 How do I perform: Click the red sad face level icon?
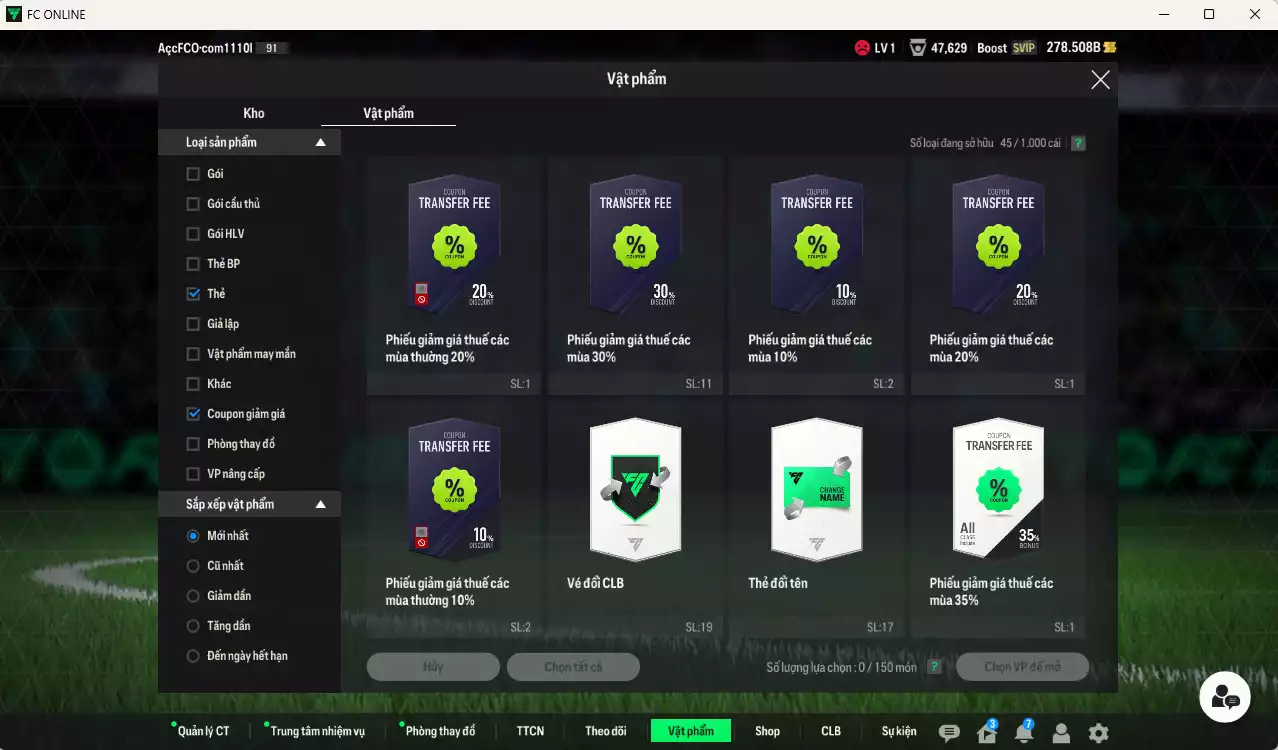tap(862, 48)
